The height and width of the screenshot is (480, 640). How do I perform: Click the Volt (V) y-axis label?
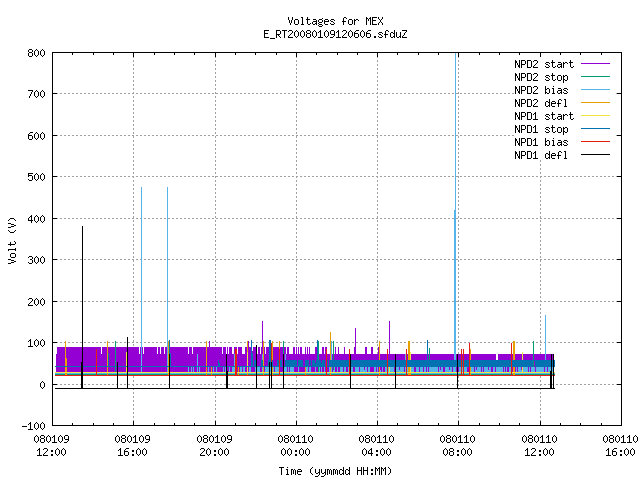coord(12,240)
